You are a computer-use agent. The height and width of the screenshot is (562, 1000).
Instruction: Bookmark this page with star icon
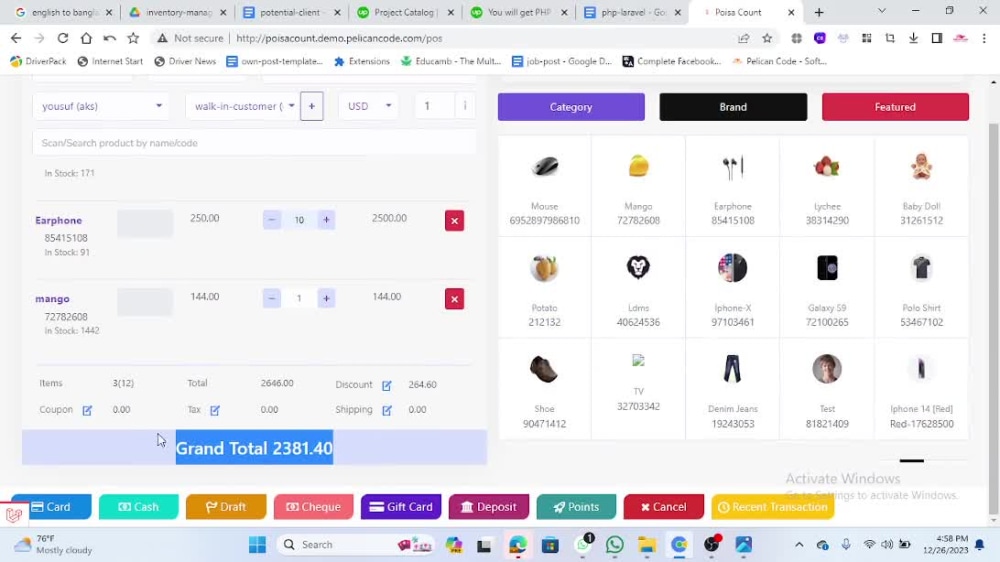[x=767, y=38]
